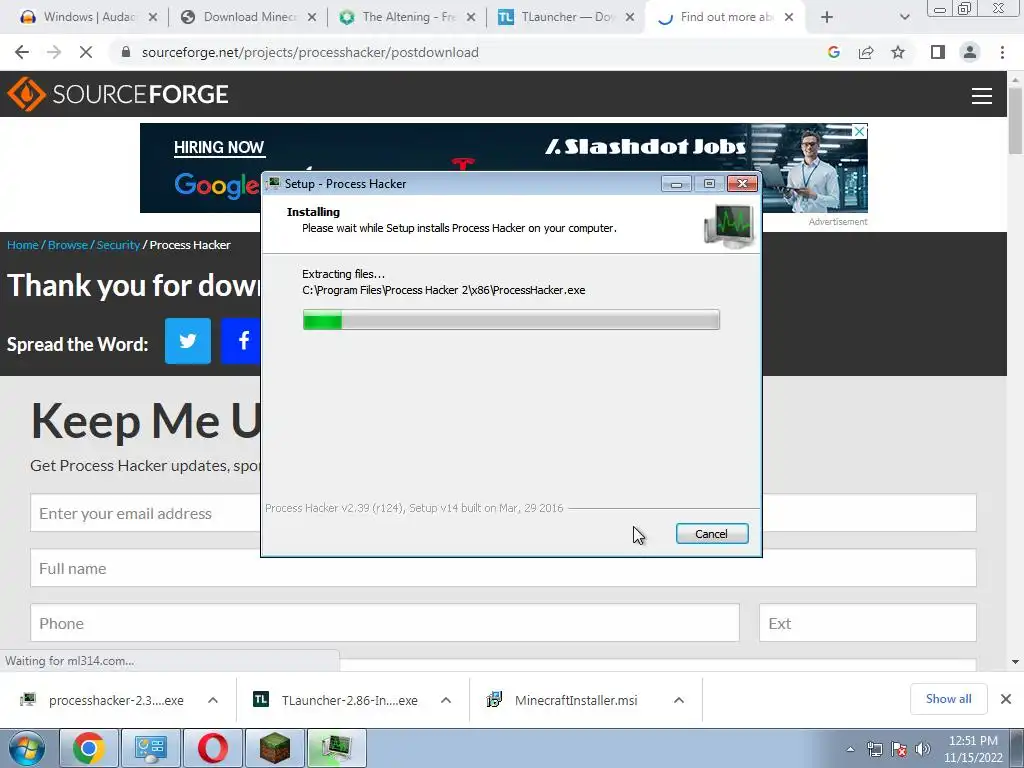Screen dimensions: 1024x768
Task: Click the Slashdot Jobs advertisement banner
Action: click(504, 168)
